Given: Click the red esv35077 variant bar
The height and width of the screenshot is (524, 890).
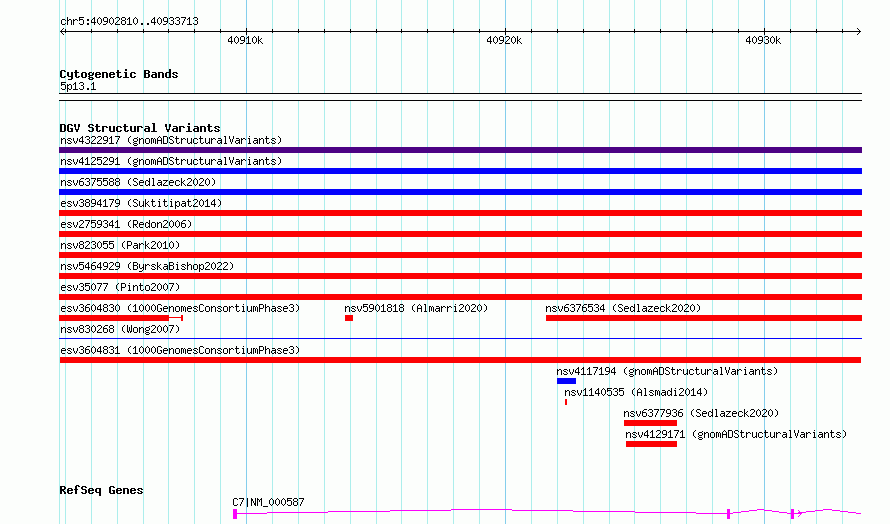Looking at the screenshot, I should 460,297.
